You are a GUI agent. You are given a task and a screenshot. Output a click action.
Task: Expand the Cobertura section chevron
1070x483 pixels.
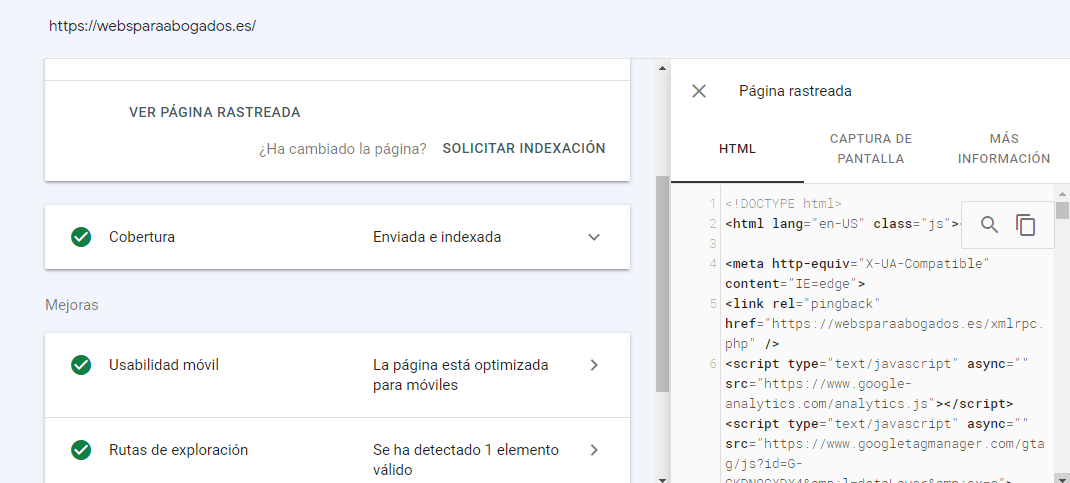(594, 237)
